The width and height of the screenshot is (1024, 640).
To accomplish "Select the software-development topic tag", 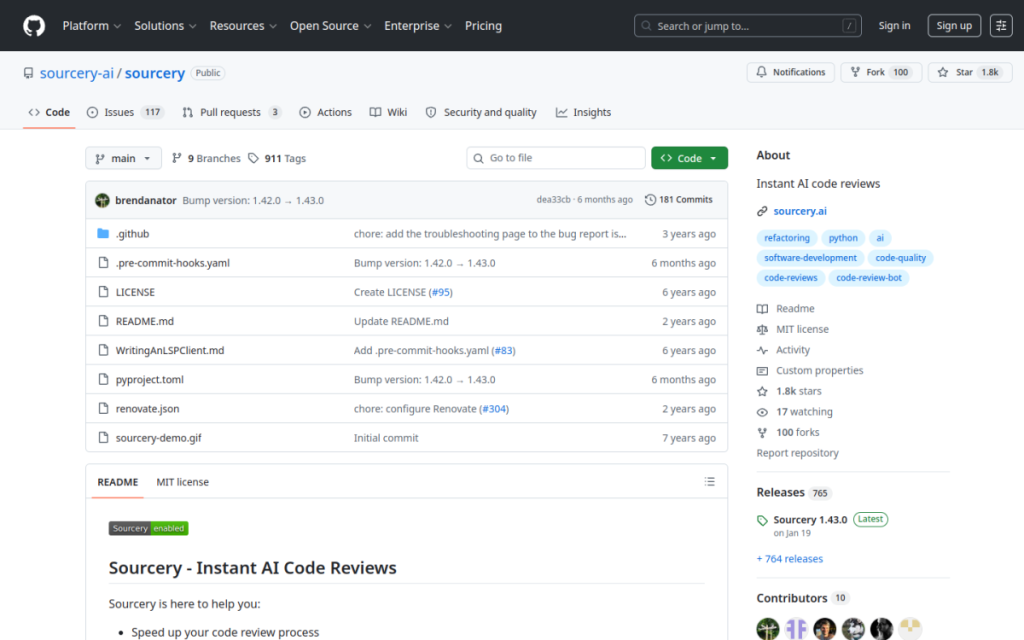I will point(810,258).
